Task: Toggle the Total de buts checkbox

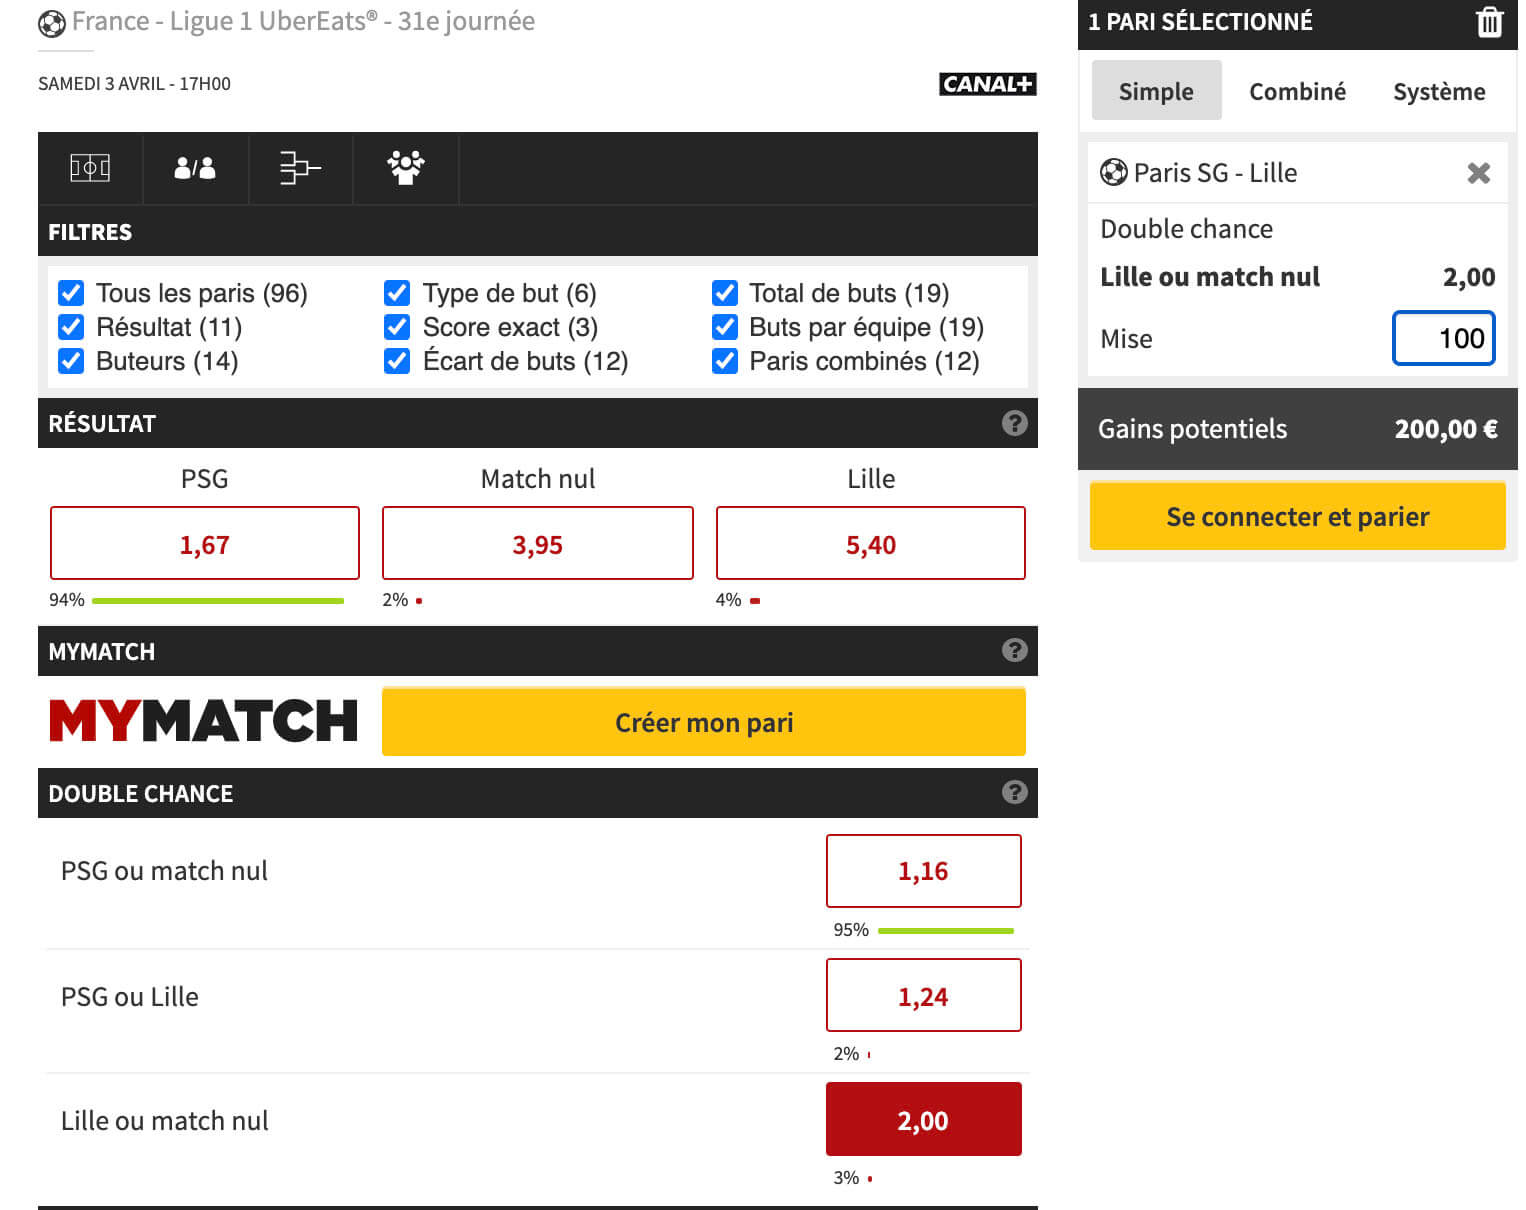Action: 725,293
